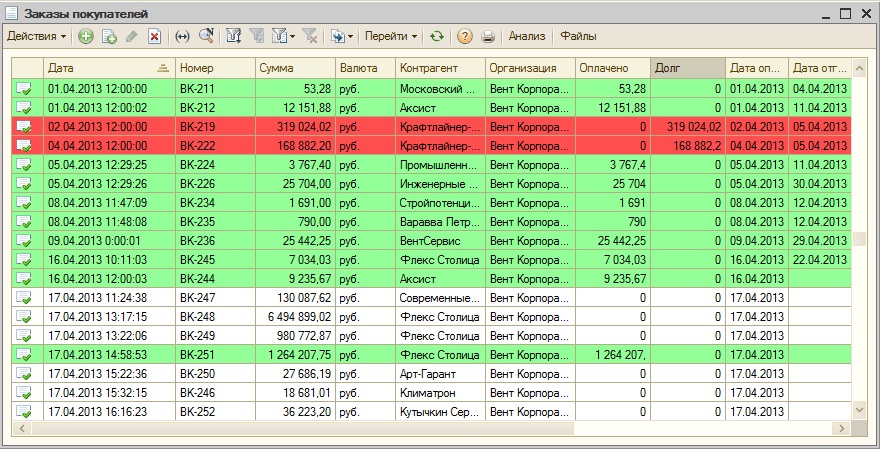
Task: Sort by the Дата column header
Action: [109, 68]
